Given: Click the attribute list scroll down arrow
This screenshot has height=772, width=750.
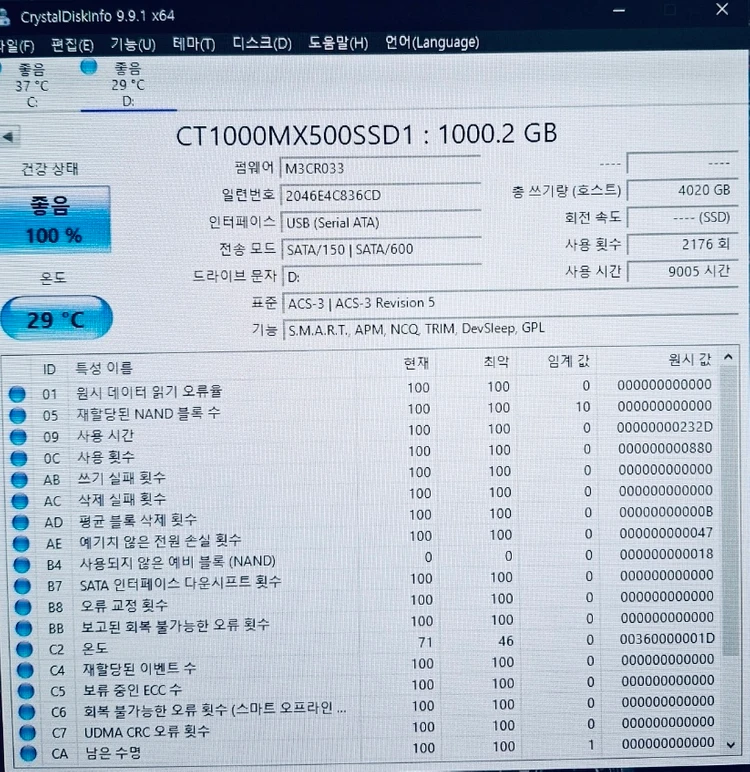Looking at the screenshot, I should tap(731, 745).
